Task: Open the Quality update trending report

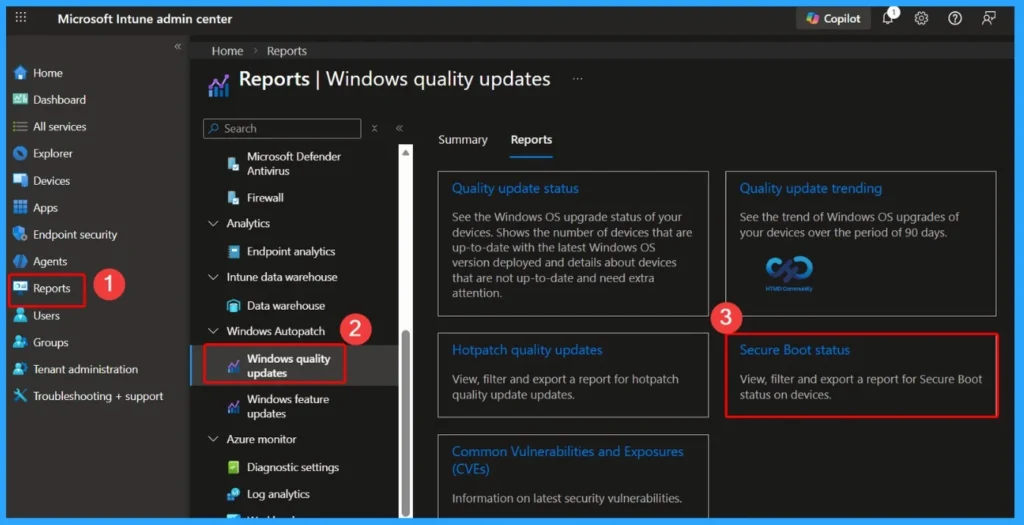Action: (x=810, y=189)
